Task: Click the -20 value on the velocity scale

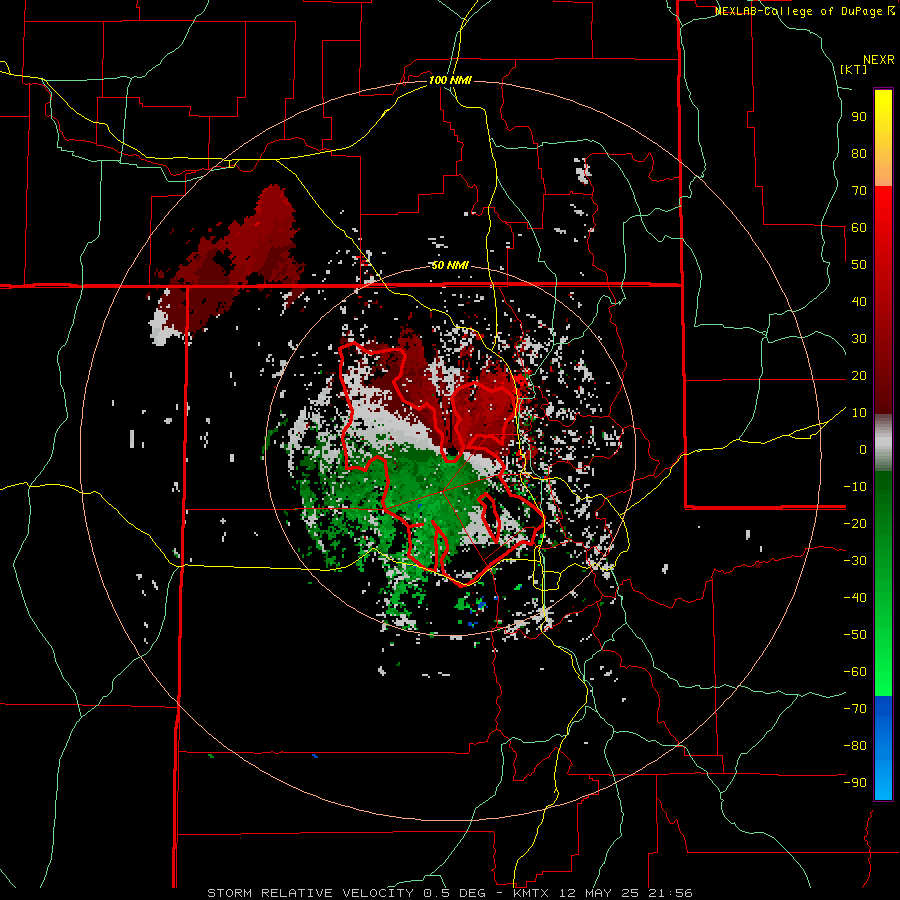Action: pyautogui.click(x=855, y=524)
